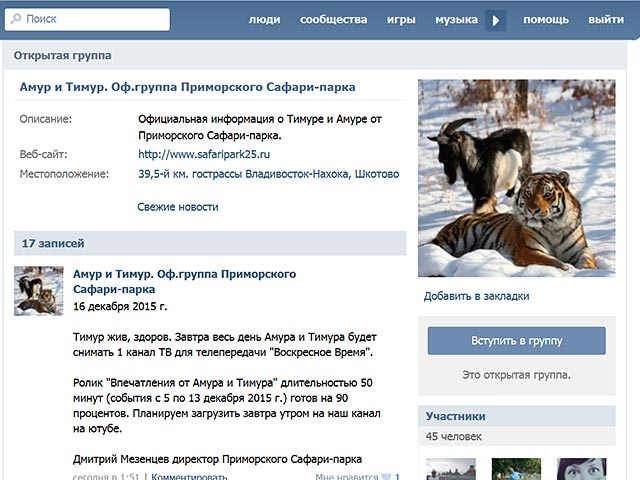Image resolution: width=640 pixels, height=480 pixels.
Task: Click into the Поиск search field
Action: [x=93, y=19]
